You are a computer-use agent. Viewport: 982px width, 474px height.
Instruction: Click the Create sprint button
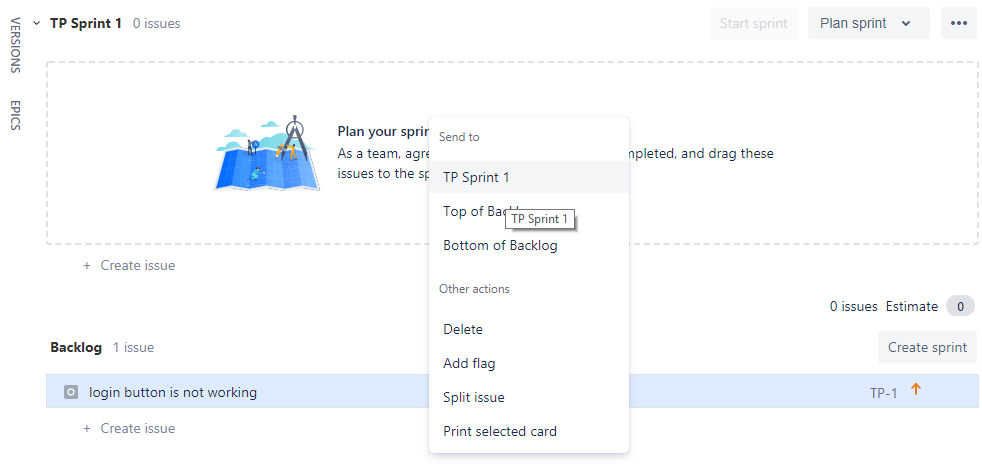point(927,347)
